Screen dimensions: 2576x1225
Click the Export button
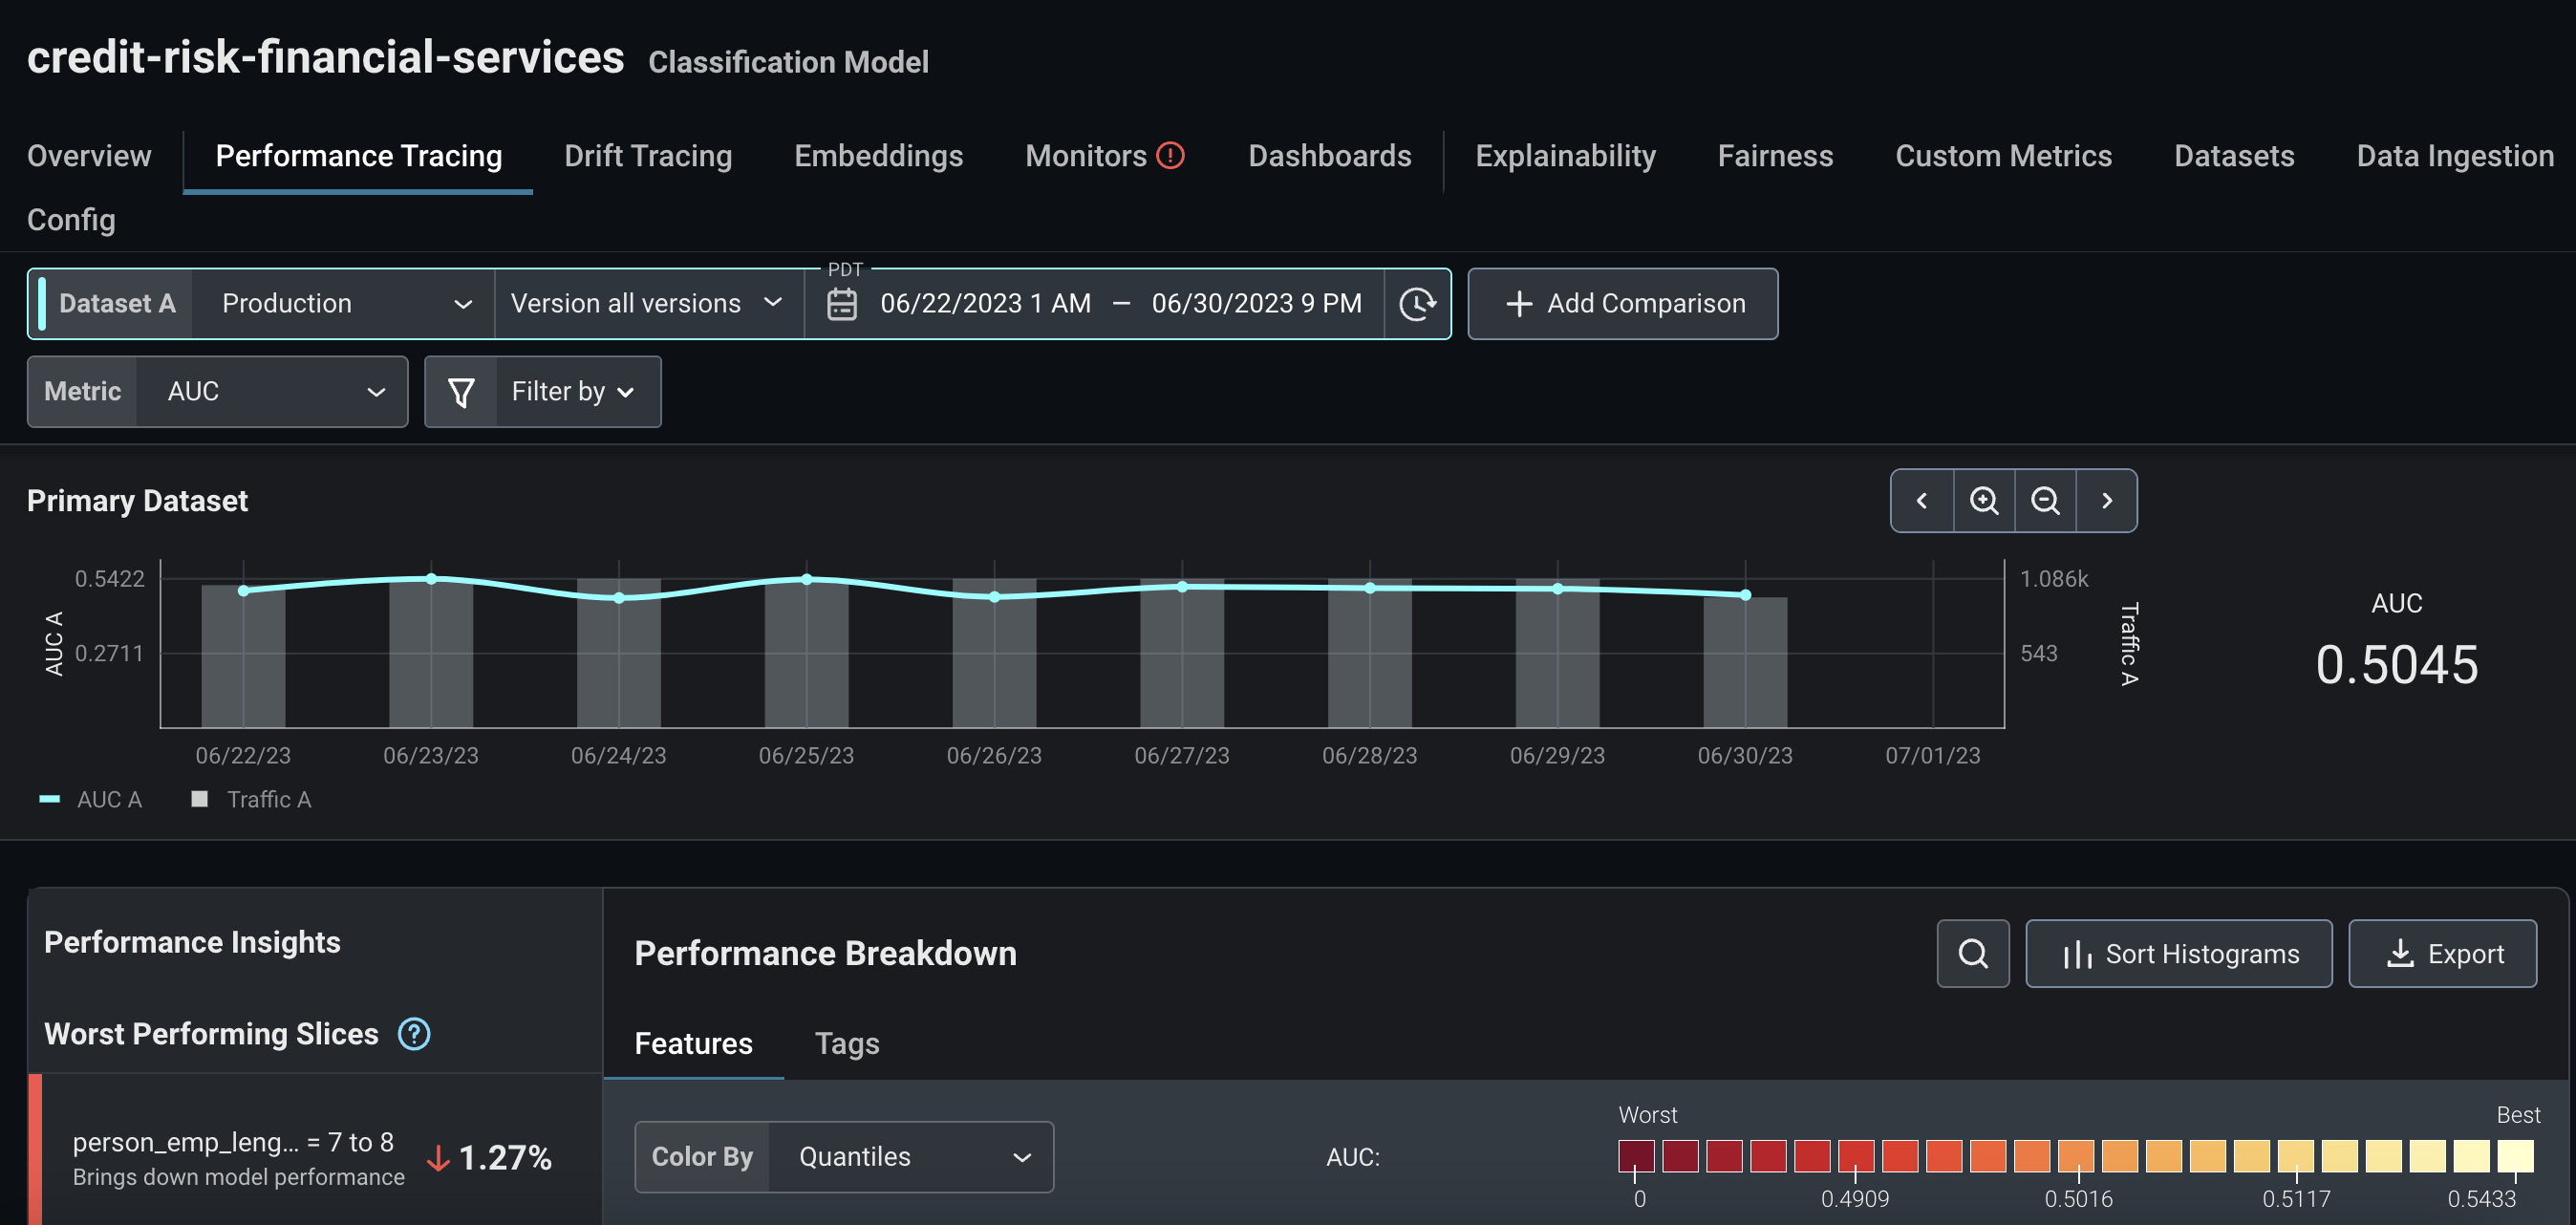2441,953
